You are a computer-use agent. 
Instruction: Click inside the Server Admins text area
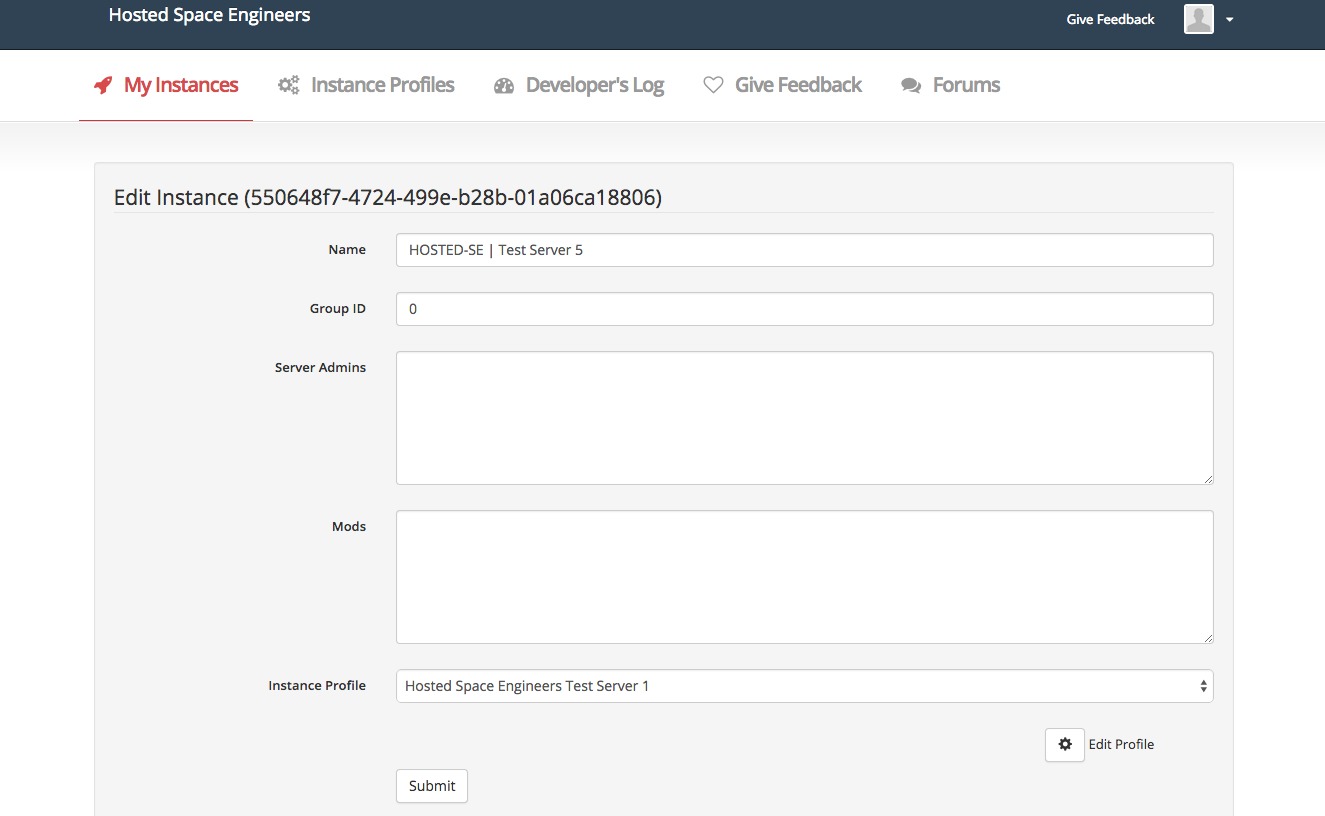(x=805, y=418)
